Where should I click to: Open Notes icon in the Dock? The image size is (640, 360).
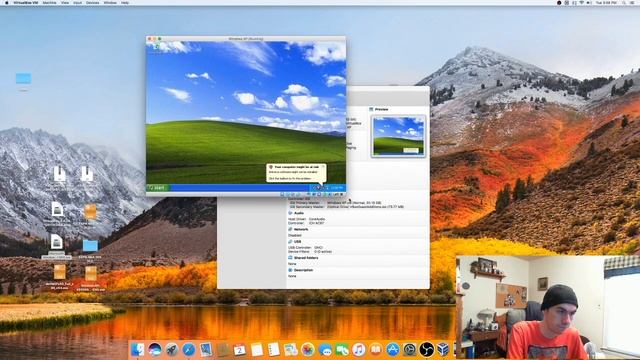257,349
